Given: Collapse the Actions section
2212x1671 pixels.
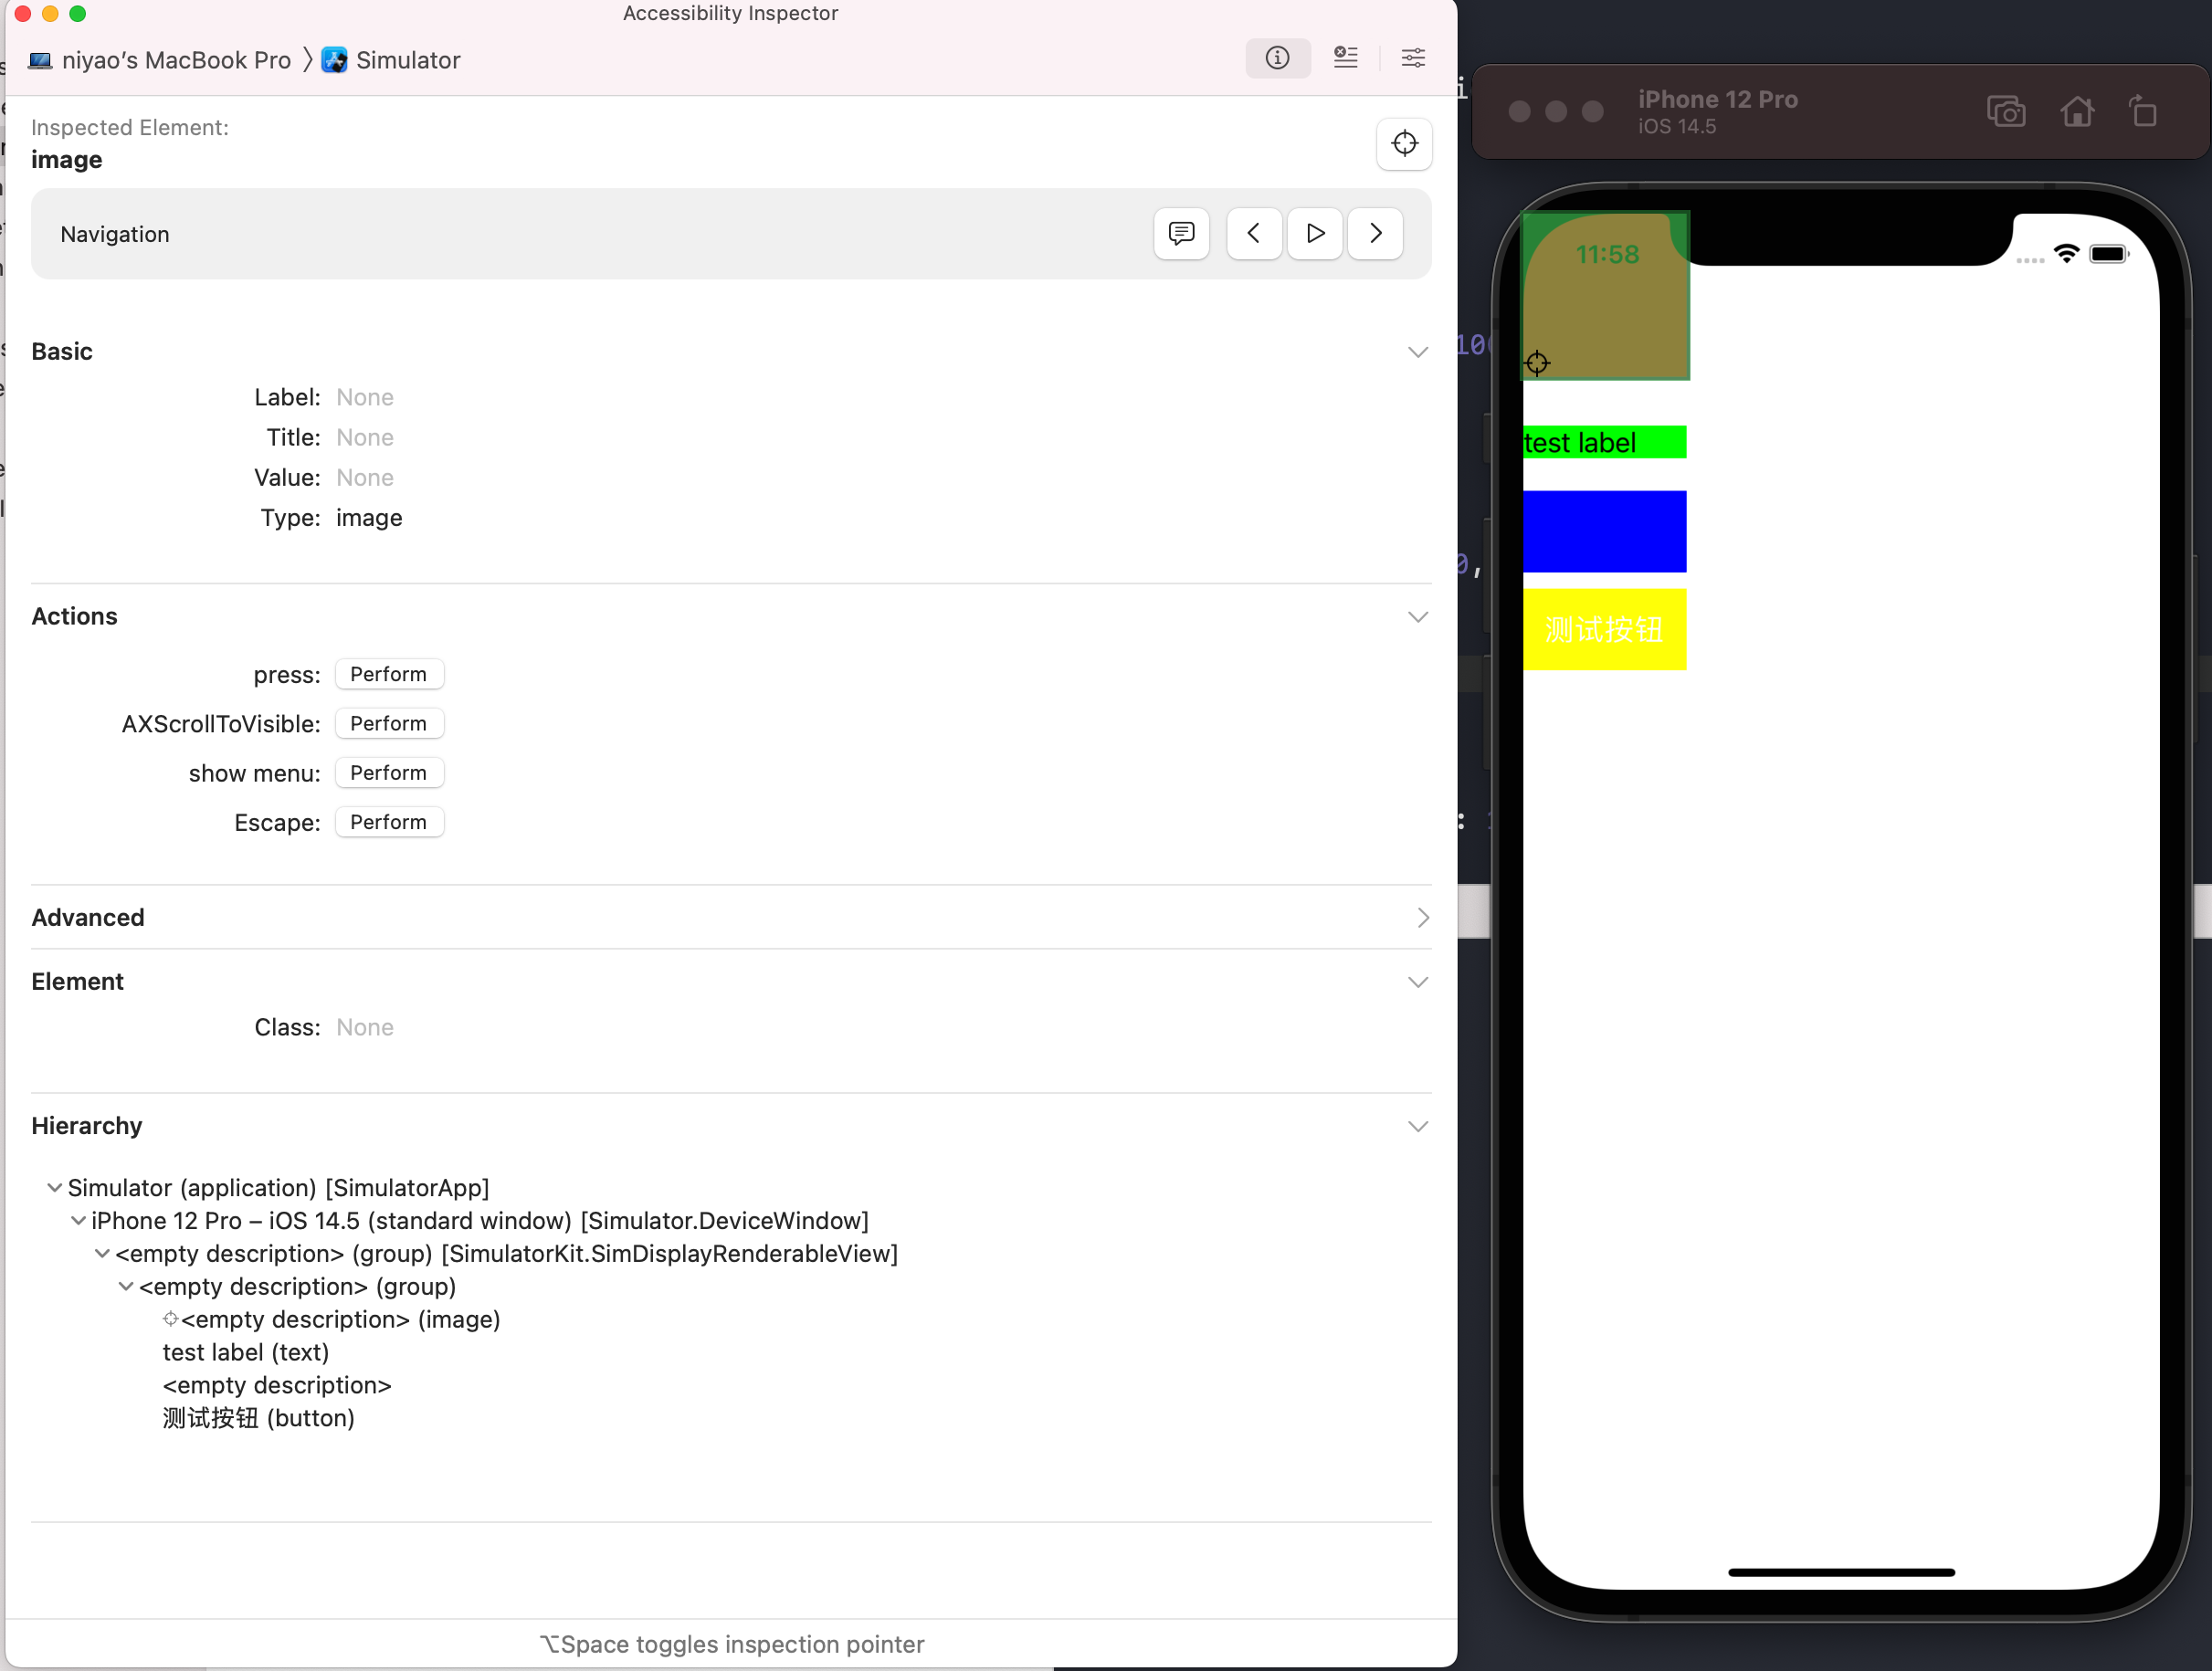Looking at the screenshot, I should (x=1417, y=617).
